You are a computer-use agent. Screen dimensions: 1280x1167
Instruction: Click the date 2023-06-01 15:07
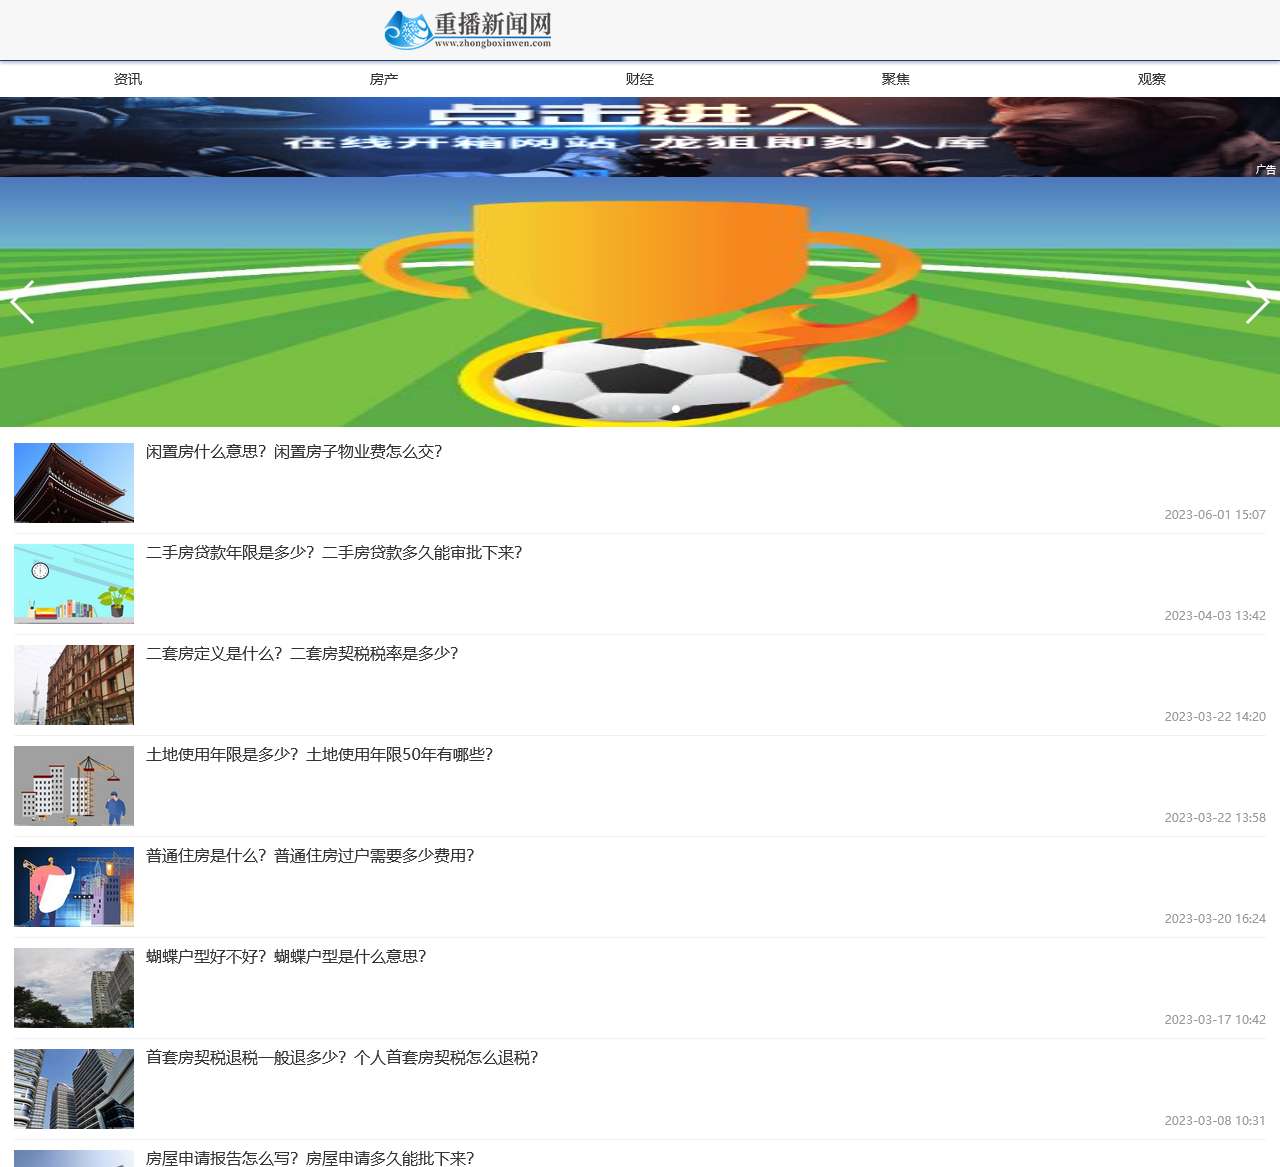(1215, 515)
